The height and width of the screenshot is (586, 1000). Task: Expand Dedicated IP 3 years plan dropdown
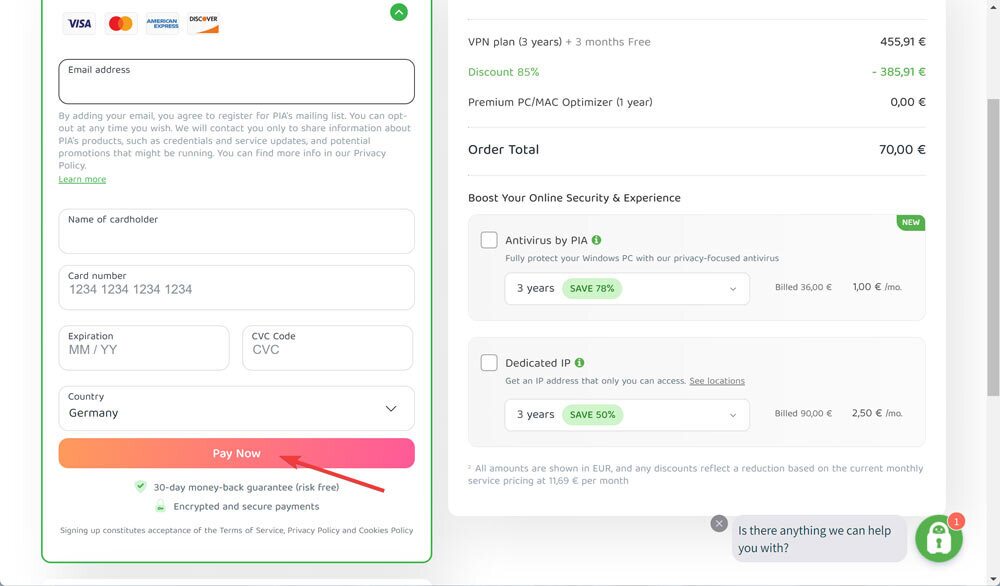pos(627,414)
